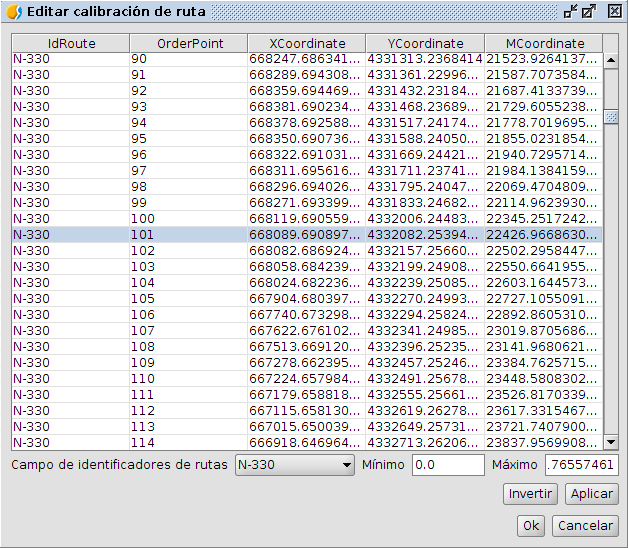Click the OrderPoint column header
Image resolution: width=628 pixels, height=548 pixels.
coord(189,44)
